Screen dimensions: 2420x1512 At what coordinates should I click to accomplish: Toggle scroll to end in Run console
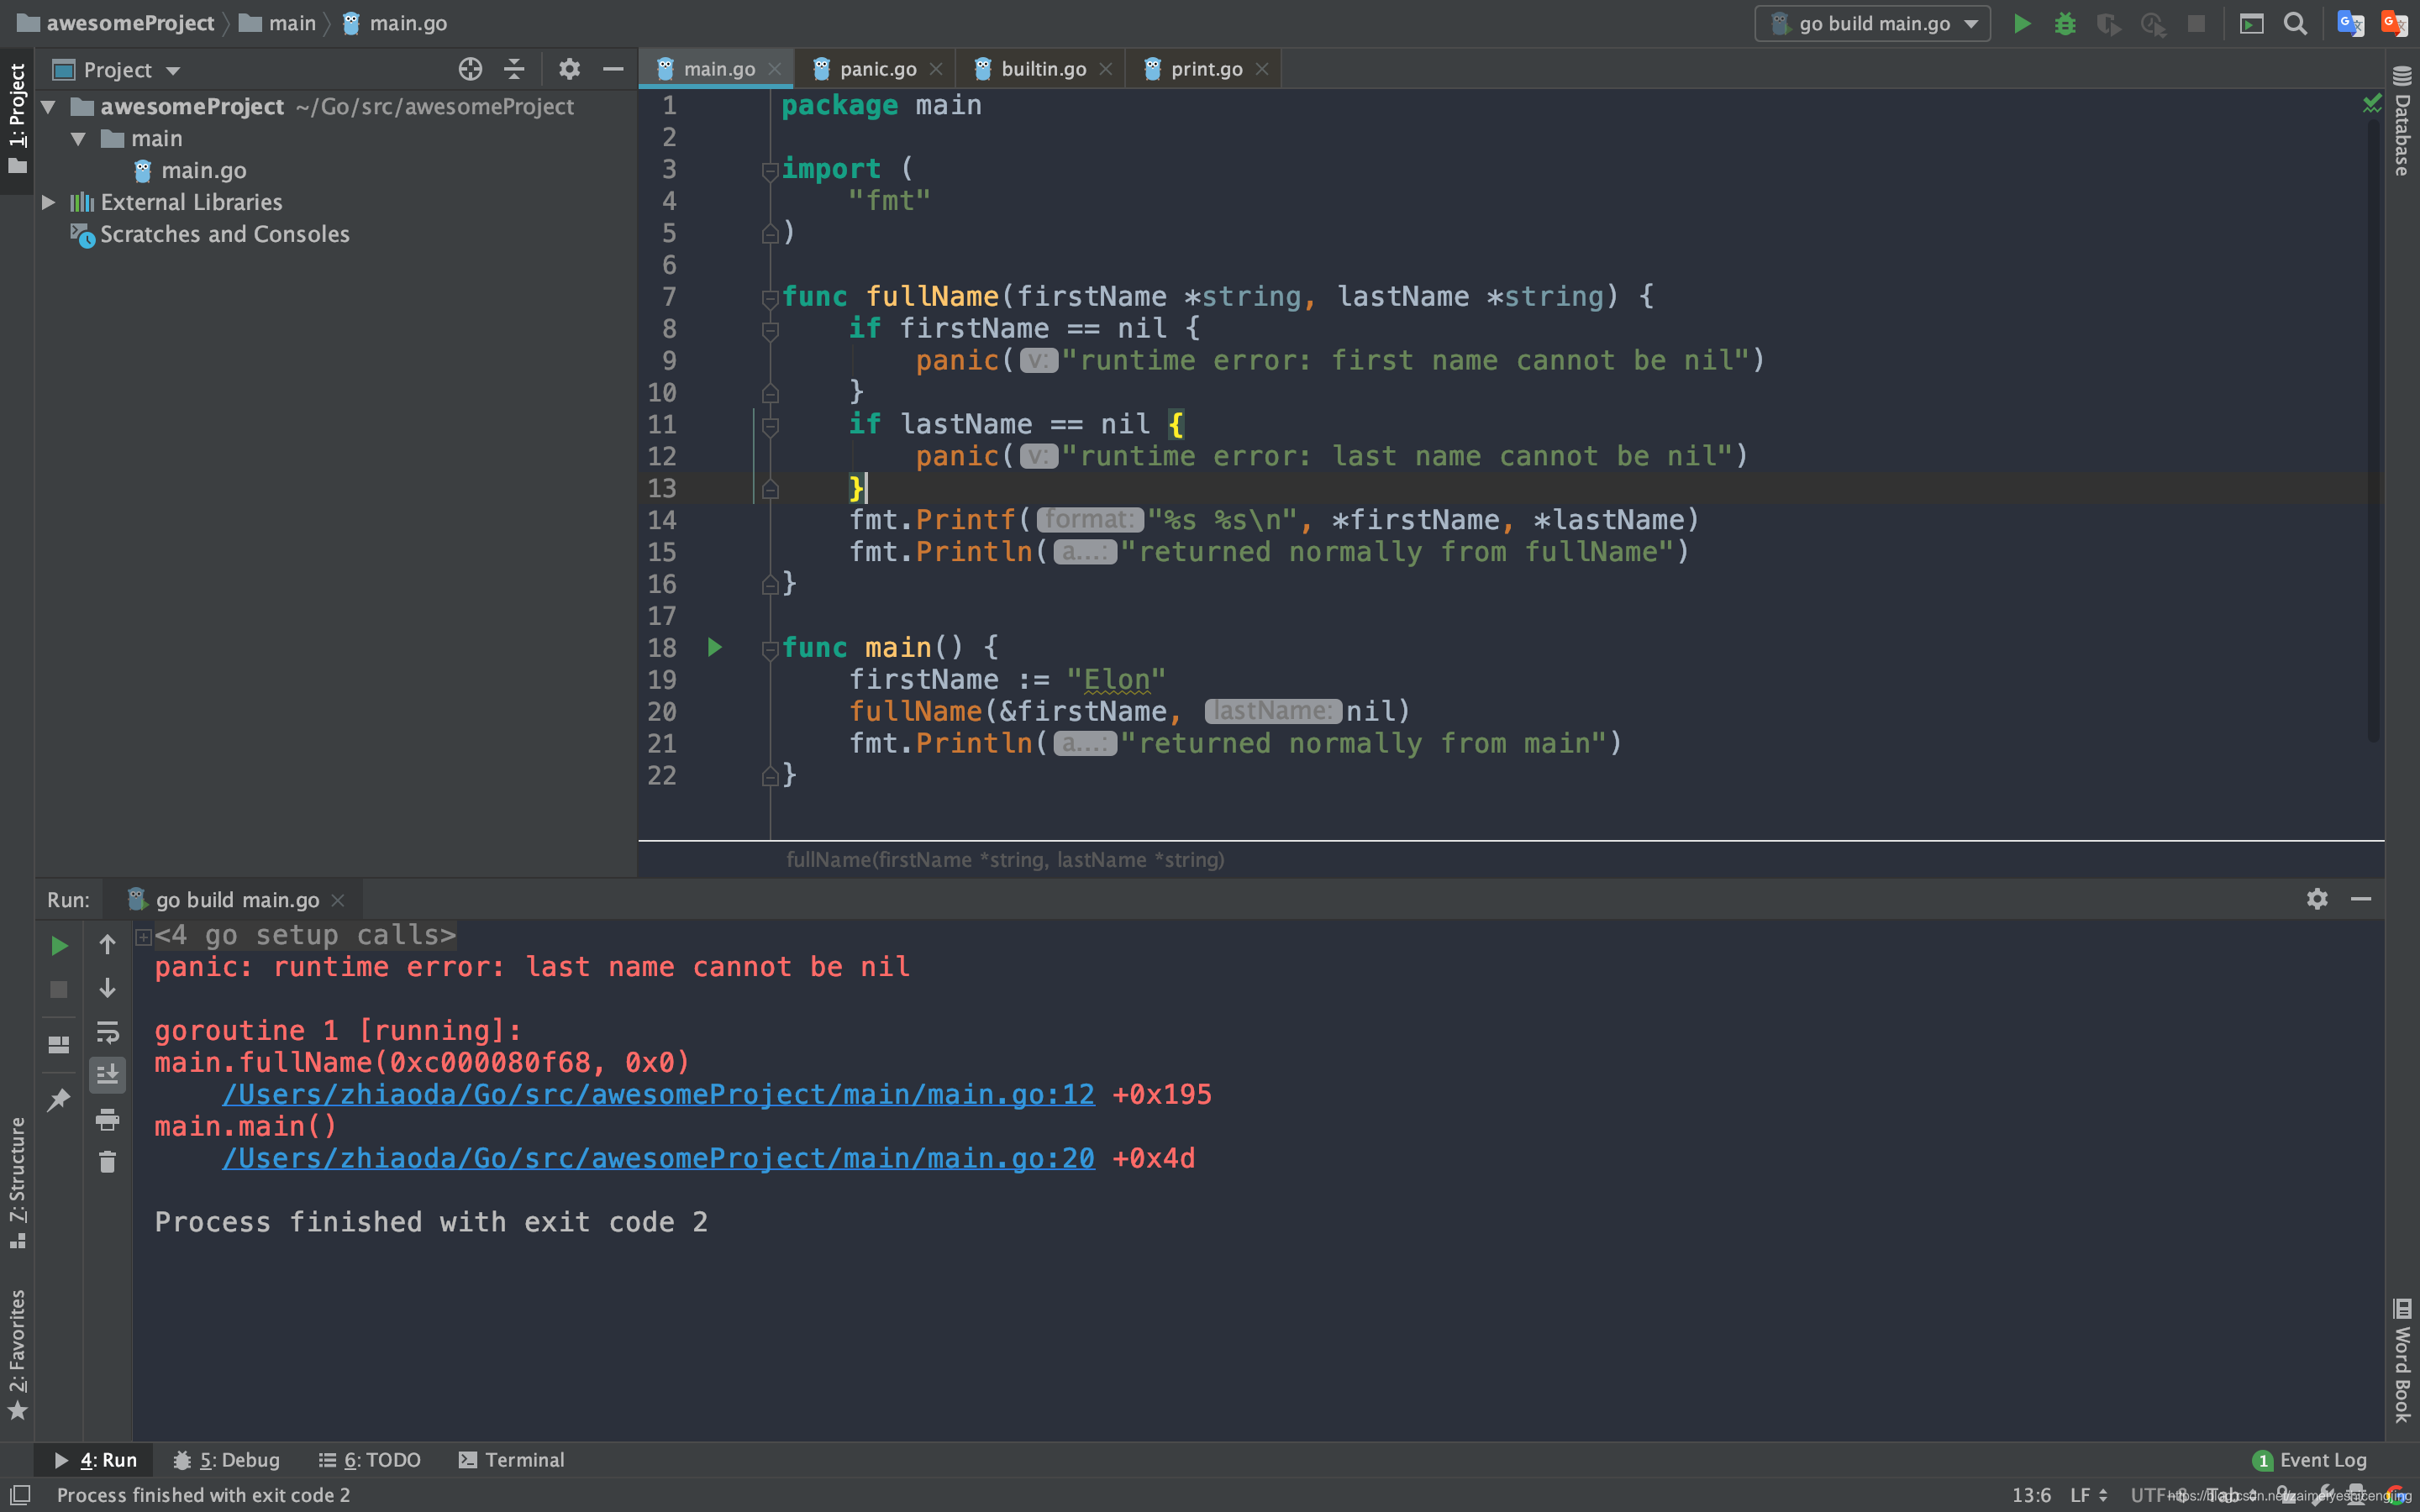pos(107,1075)
